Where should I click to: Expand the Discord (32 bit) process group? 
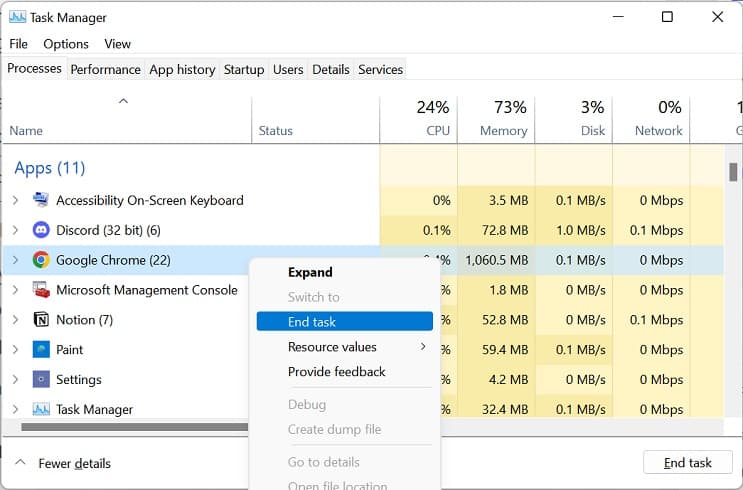(15, 230)
